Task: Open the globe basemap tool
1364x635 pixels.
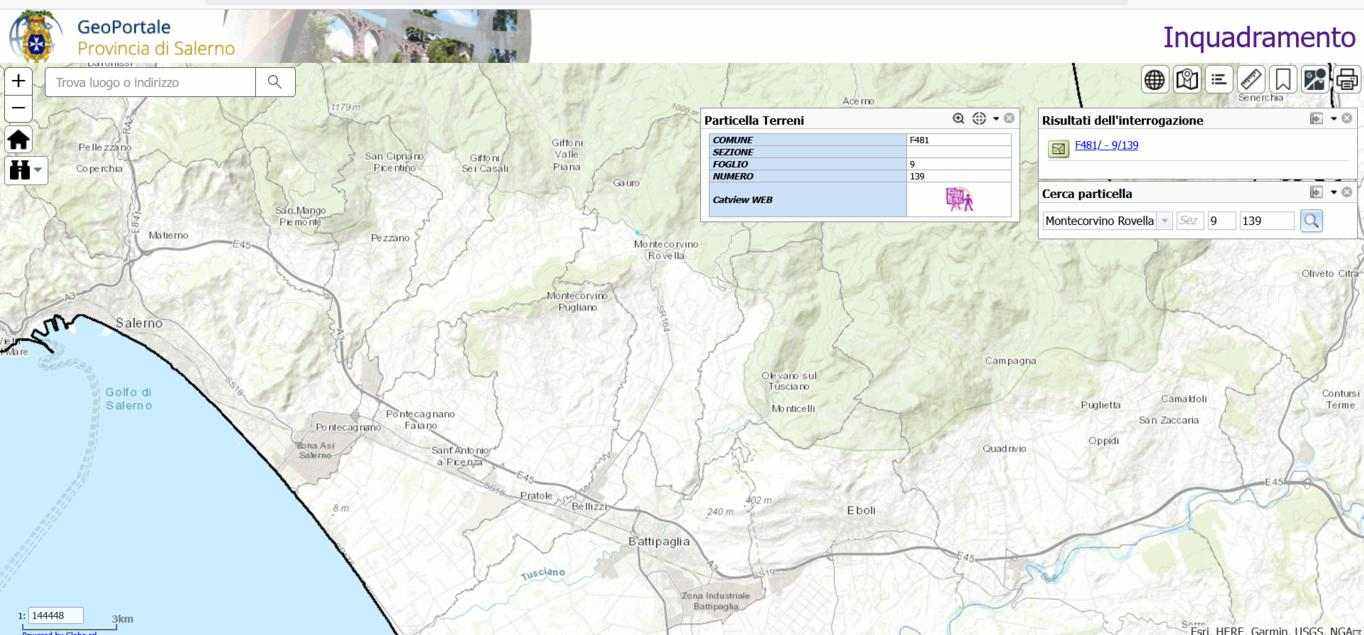Action: tap(1154, 80)
